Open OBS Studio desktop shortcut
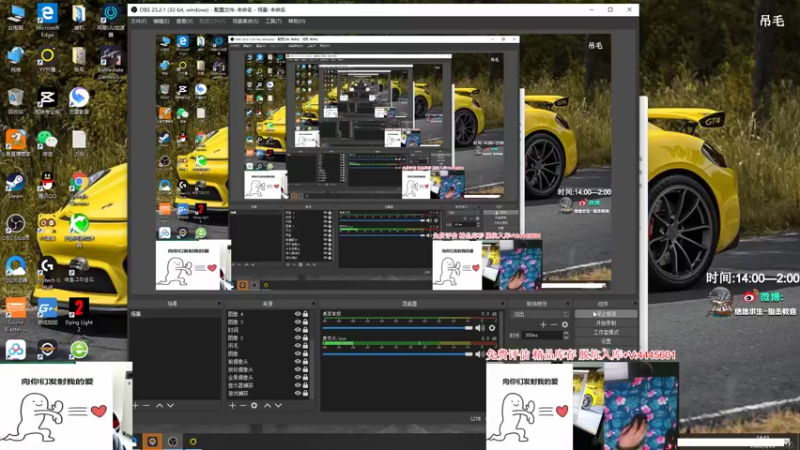The height and width of the screenshot is (450, 800). pyautogui.click(x=15, y=228)
